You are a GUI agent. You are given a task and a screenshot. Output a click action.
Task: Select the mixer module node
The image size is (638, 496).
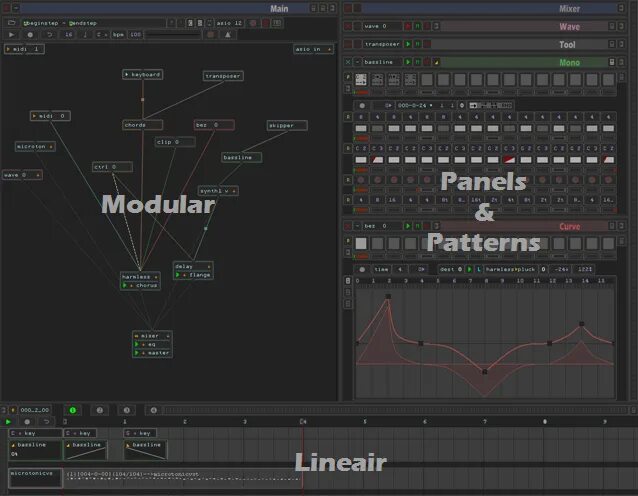[152, 336]
